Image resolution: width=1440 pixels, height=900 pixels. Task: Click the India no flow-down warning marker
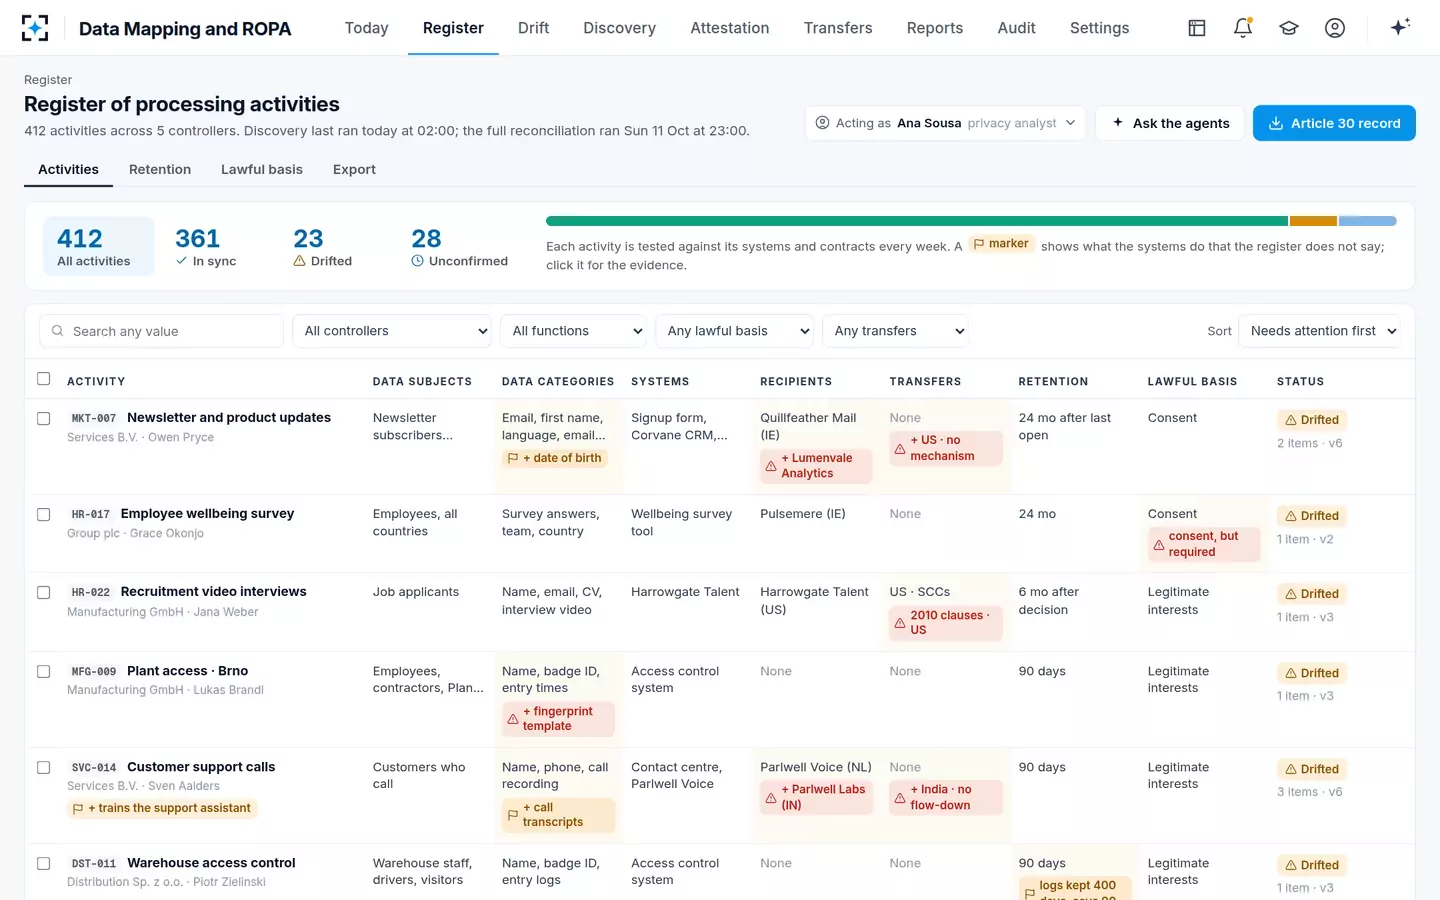click(x=945, y=797)
